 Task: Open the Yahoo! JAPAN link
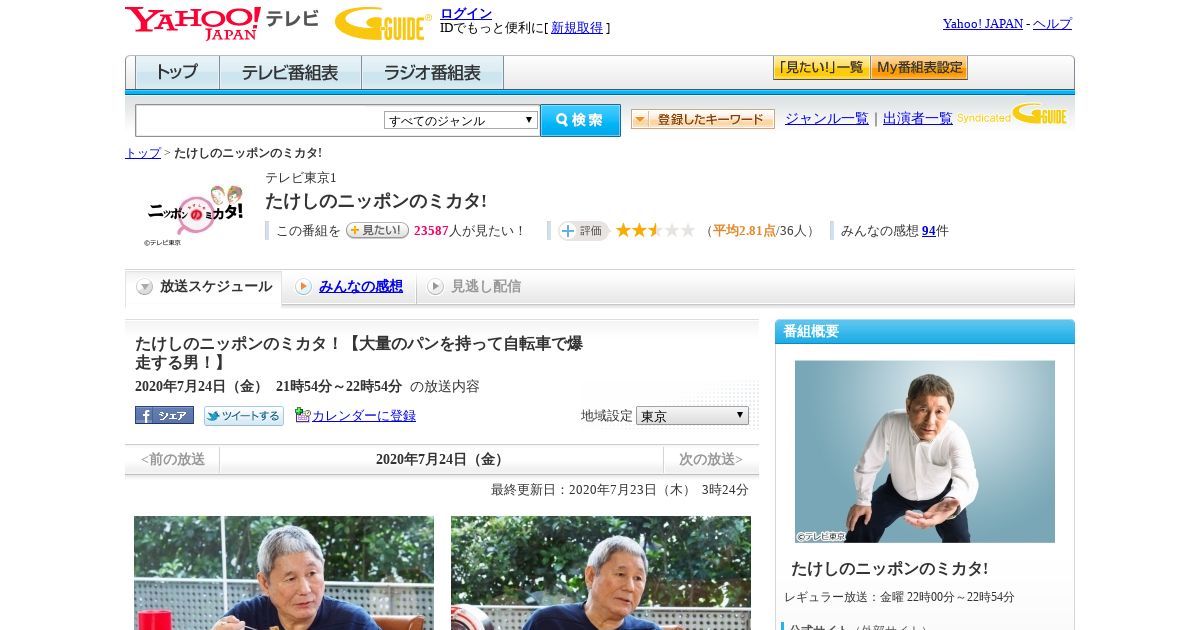pos(983,24)
